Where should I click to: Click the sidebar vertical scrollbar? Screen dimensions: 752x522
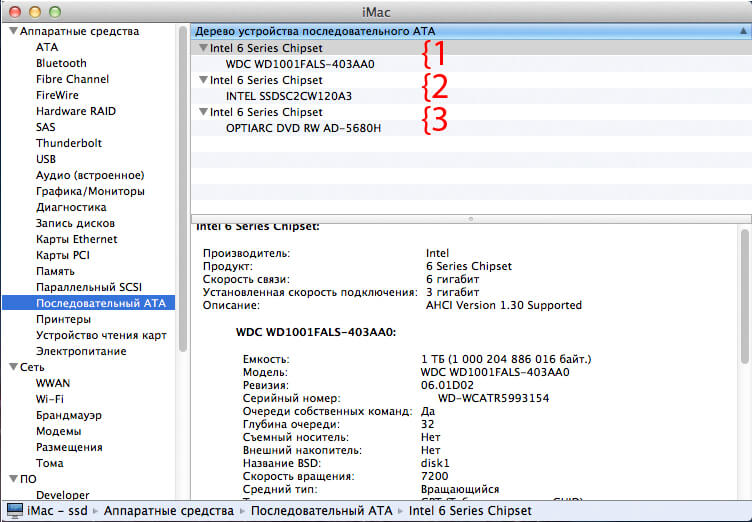point(183,190)
